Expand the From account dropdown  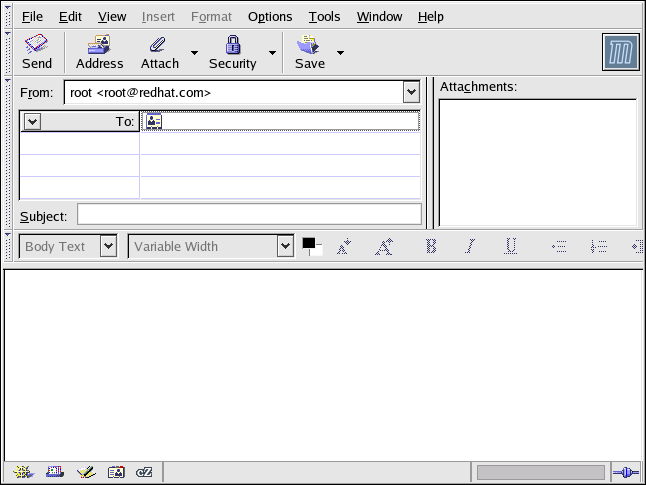coord(411,92)
